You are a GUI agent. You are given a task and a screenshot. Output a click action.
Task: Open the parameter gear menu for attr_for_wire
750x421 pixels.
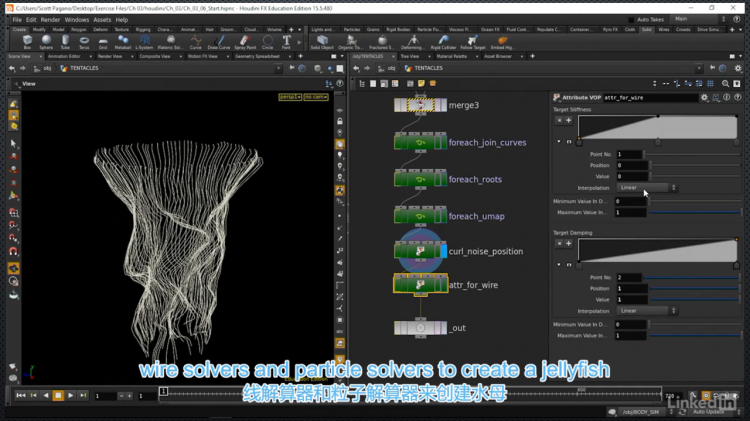705,98
